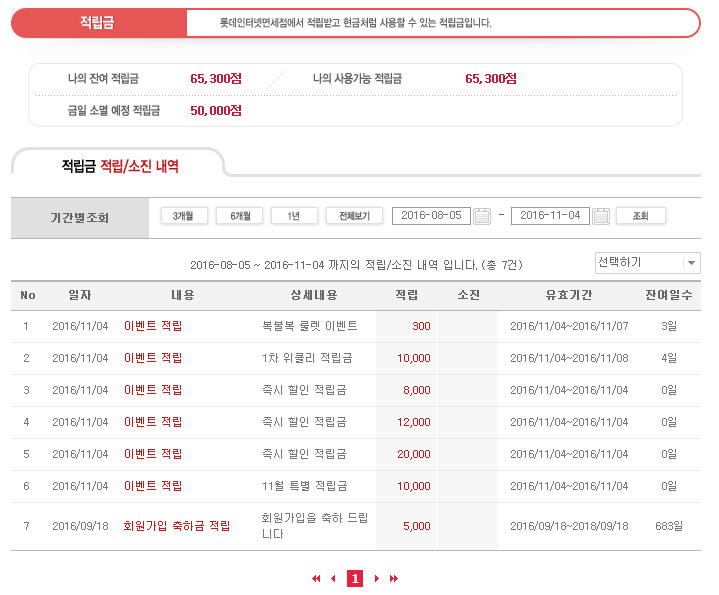Filter by the 3개월 period button
Image resolution: width=719 pixels, height=595 pixels.
[x=184, y=215]
